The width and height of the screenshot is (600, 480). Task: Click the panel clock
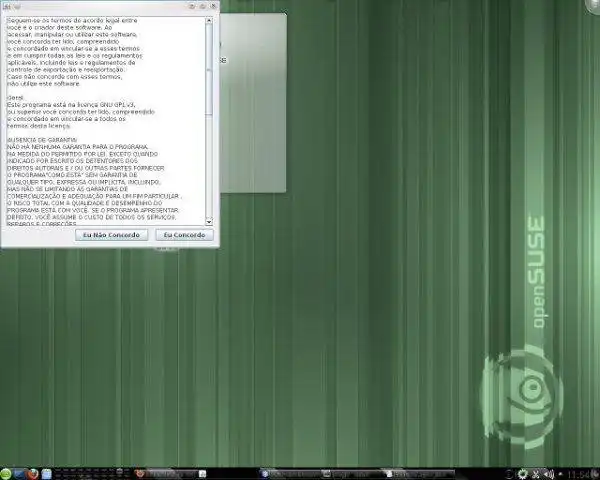pyautogui.click(x=578, y=475)
